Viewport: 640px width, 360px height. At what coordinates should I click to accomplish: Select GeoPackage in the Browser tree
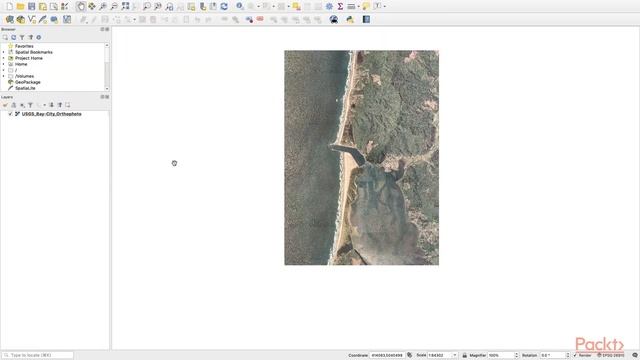point(27,82)
